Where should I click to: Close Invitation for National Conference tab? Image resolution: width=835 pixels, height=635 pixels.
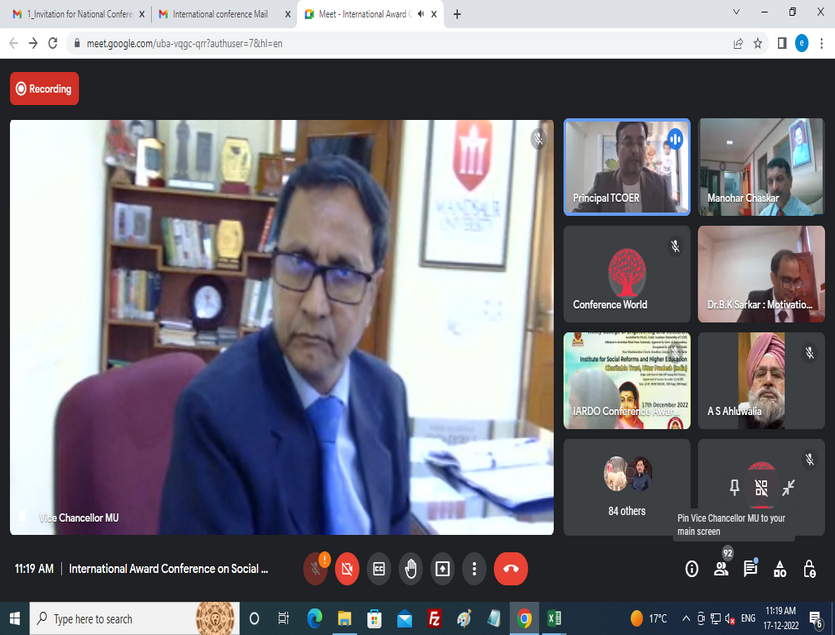142,14
